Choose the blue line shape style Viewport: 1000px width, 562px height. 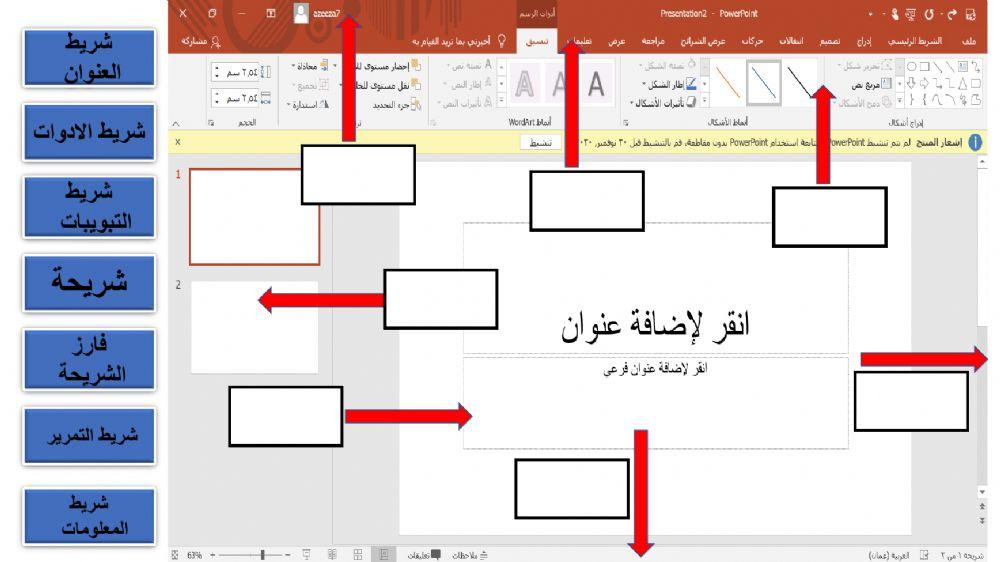[x=763, y=82]
